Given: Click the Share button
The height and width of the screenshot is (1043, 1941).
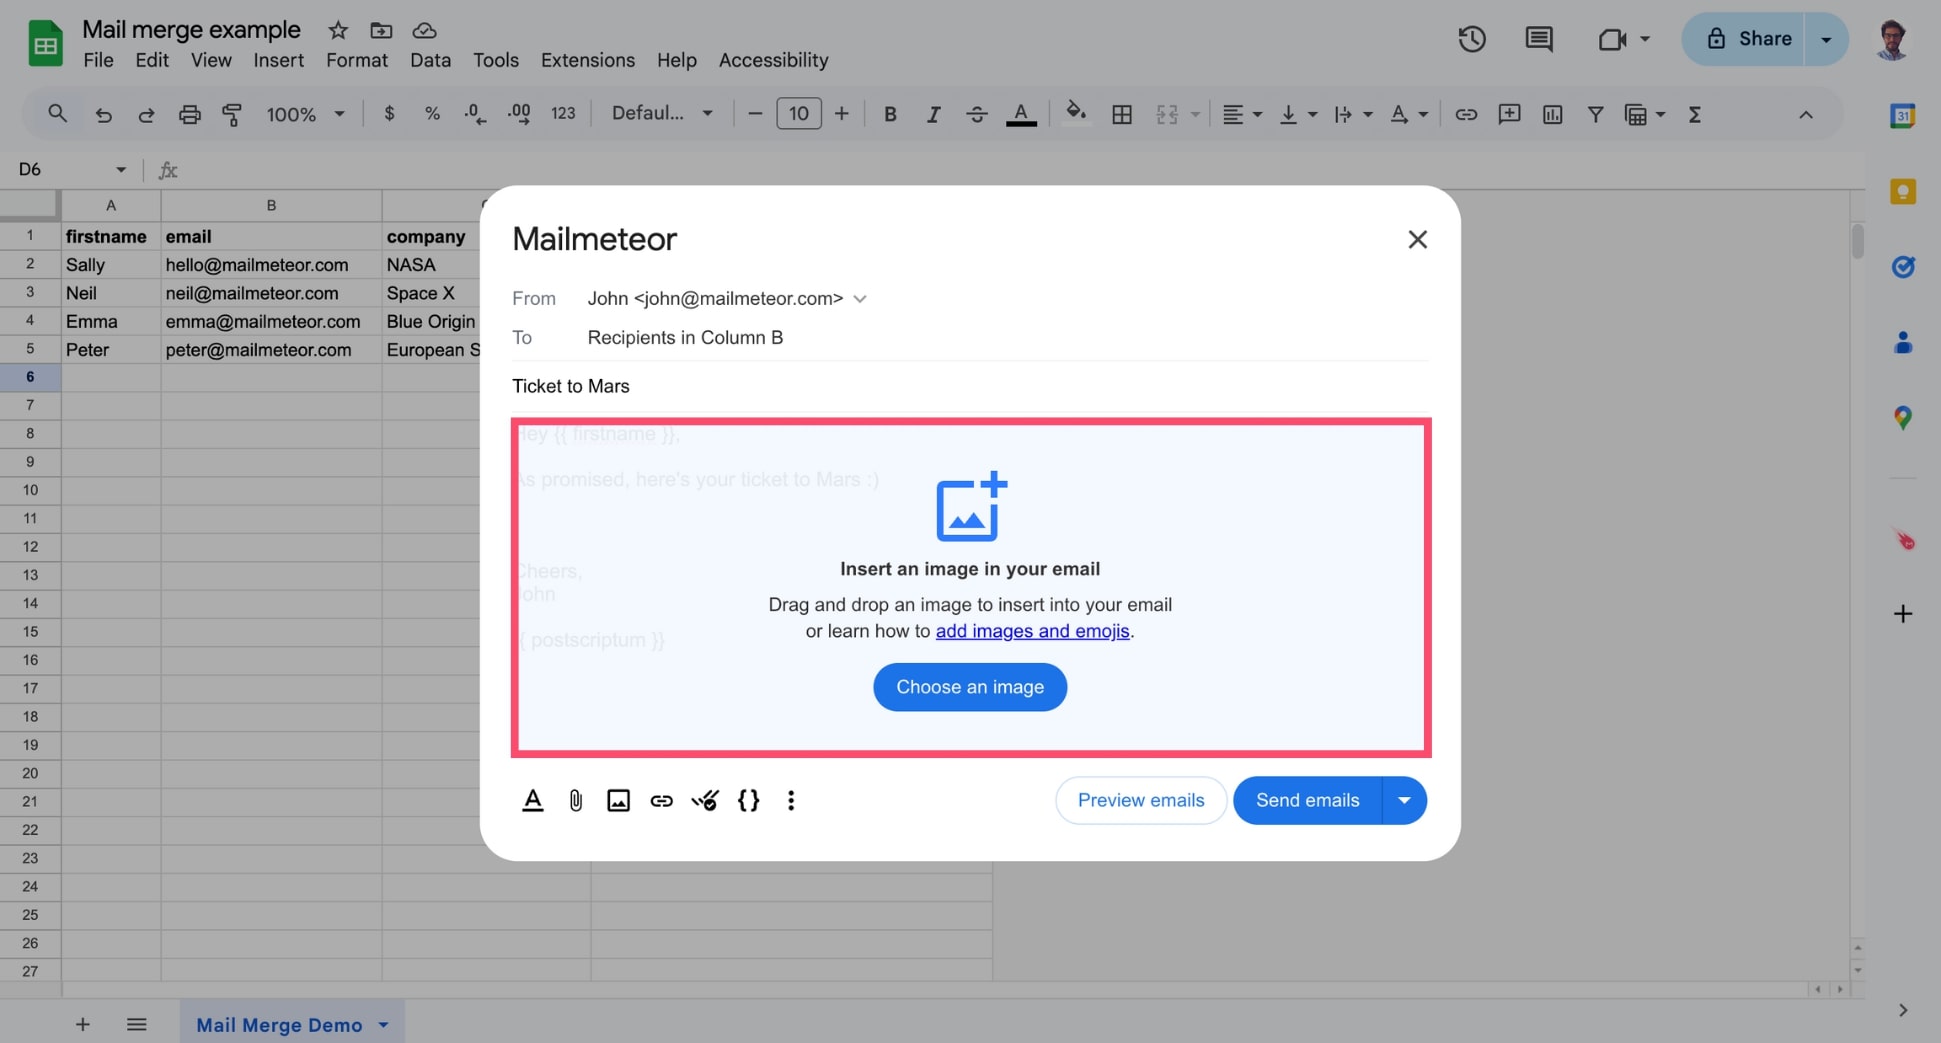Looking at the screenshot, I should coord(1745,39).
